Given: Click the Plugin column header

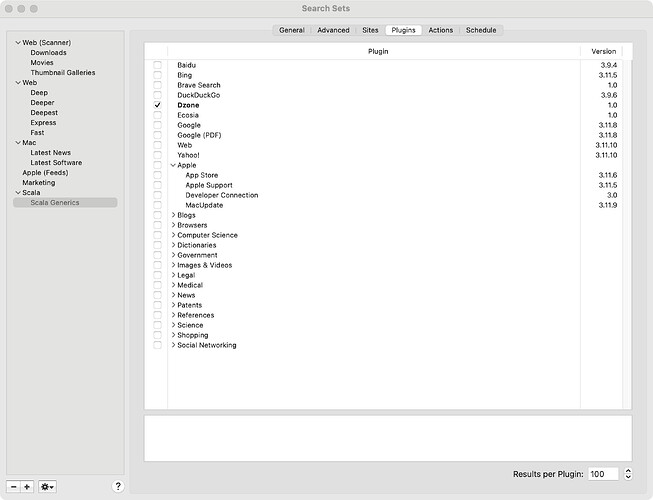Looking at the screenshot, I should pyautogui.click(x=378, y=51).
